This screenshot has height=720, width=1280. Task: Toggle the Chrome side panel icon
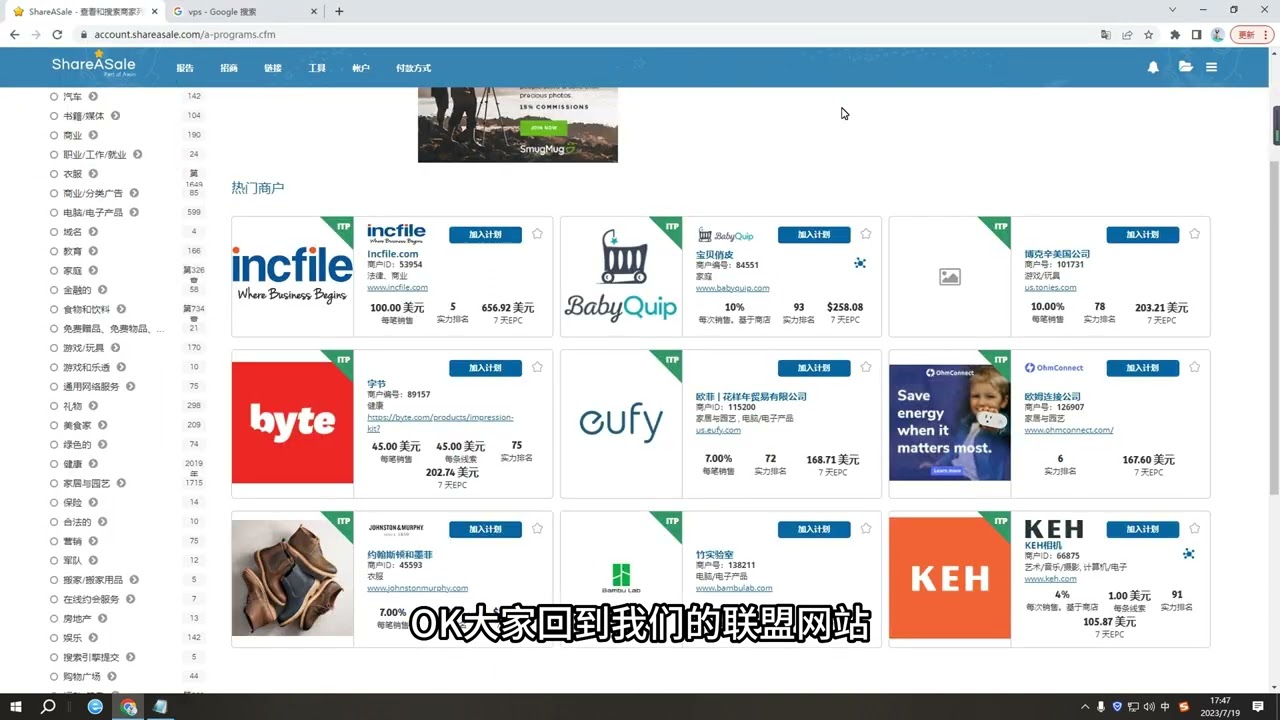point(1196,34)
